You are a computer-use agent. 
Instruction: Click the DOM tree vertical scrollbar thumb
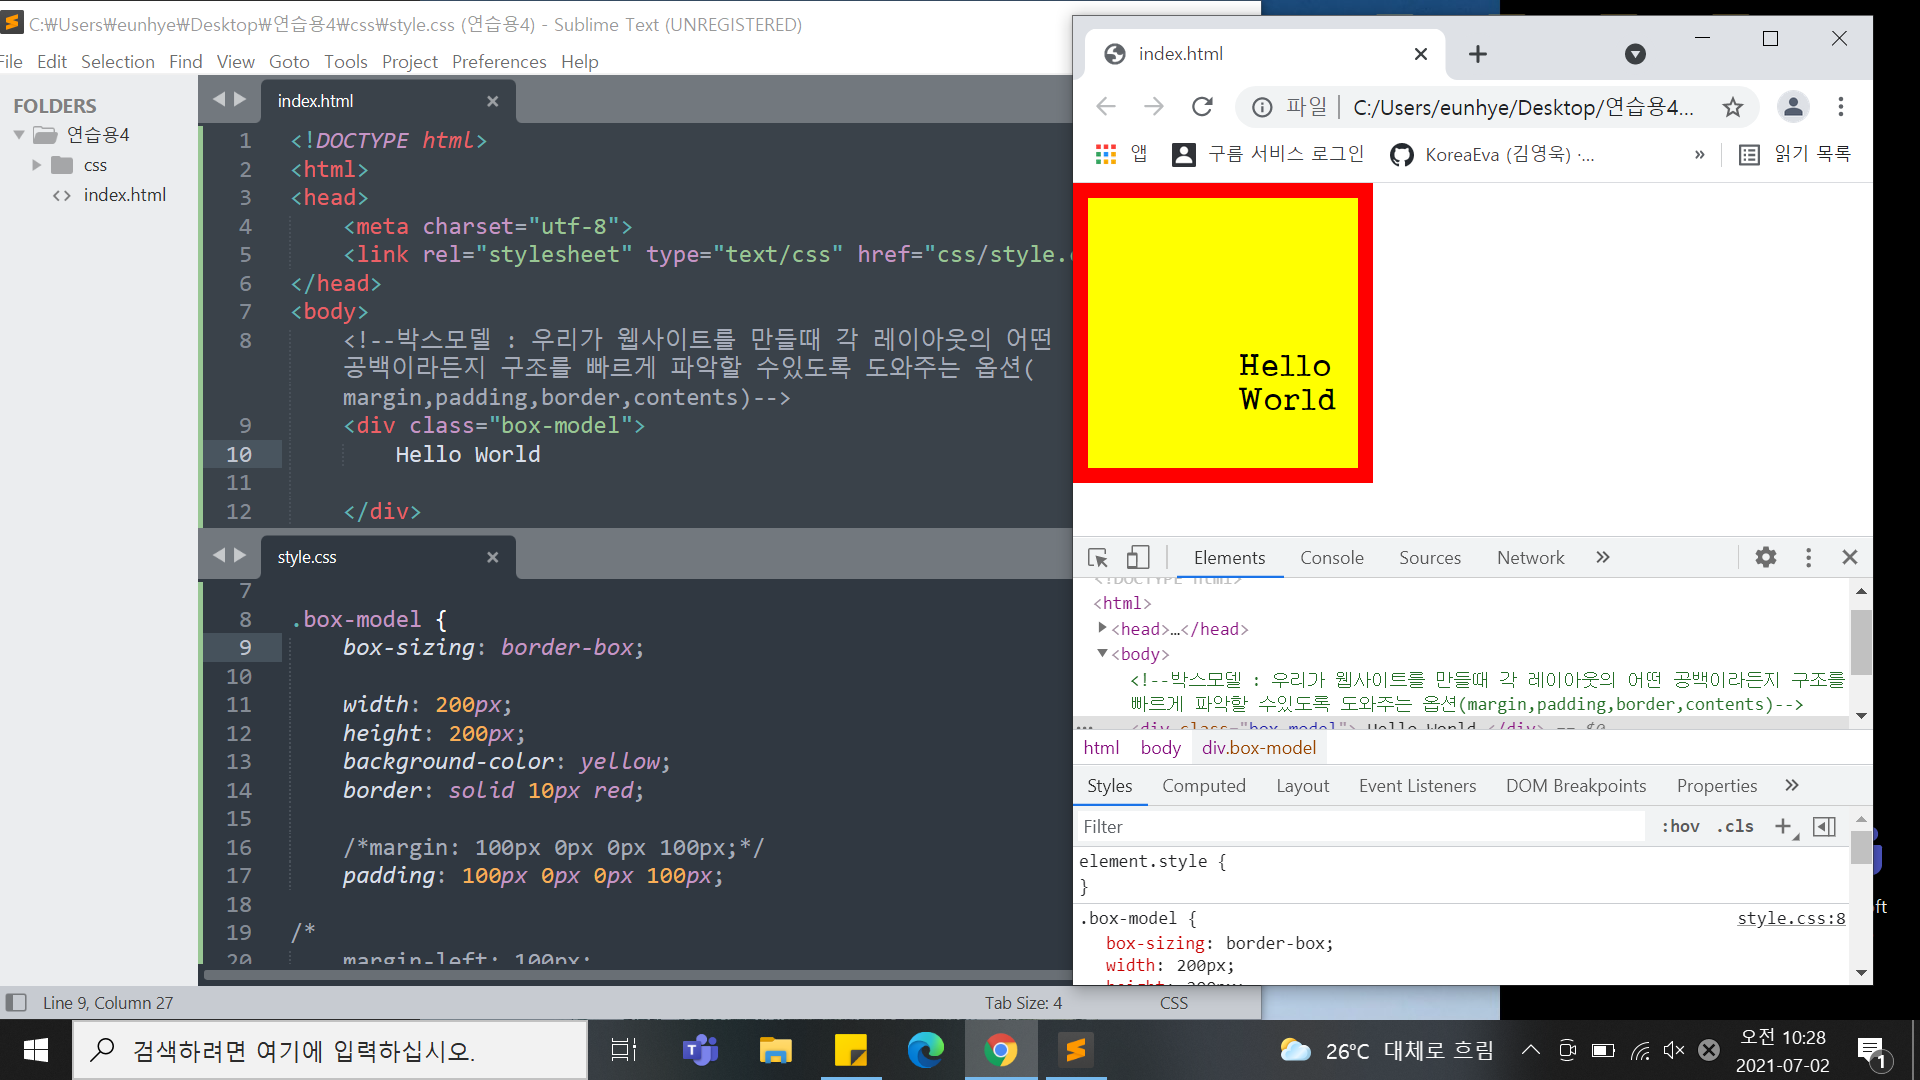pyautogui.click(x=1861, y=642)
